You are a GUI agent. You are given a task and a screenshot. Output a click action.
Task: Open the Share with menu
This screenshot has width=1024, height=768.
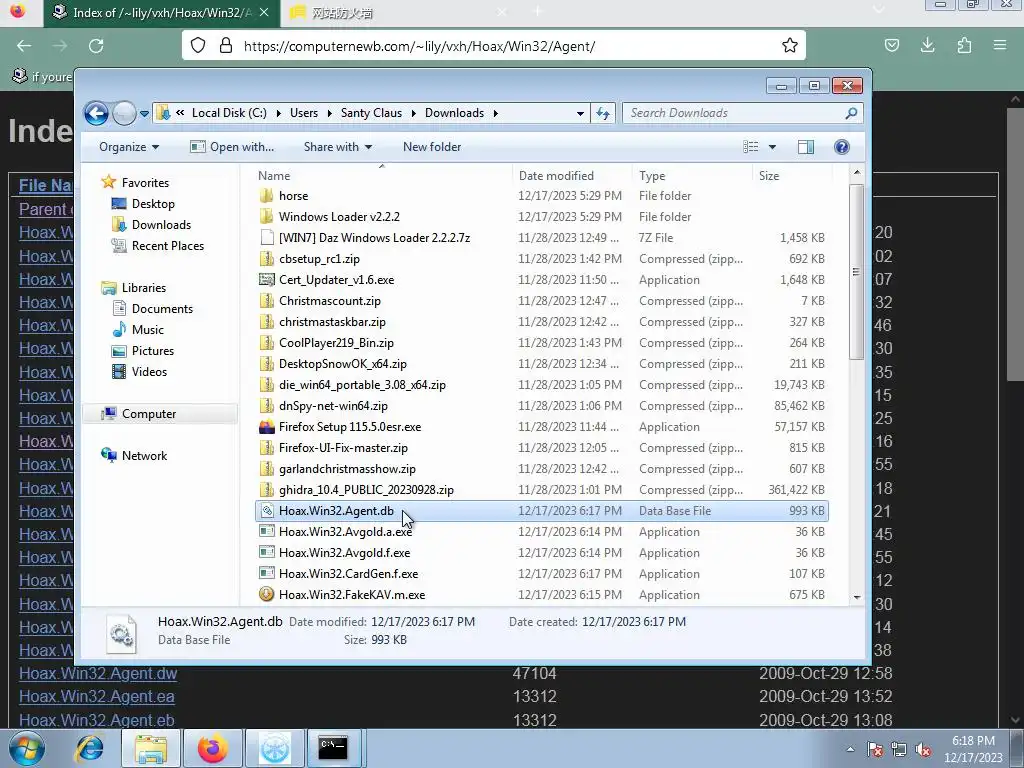pyautogui.click(x=338, y=147)
